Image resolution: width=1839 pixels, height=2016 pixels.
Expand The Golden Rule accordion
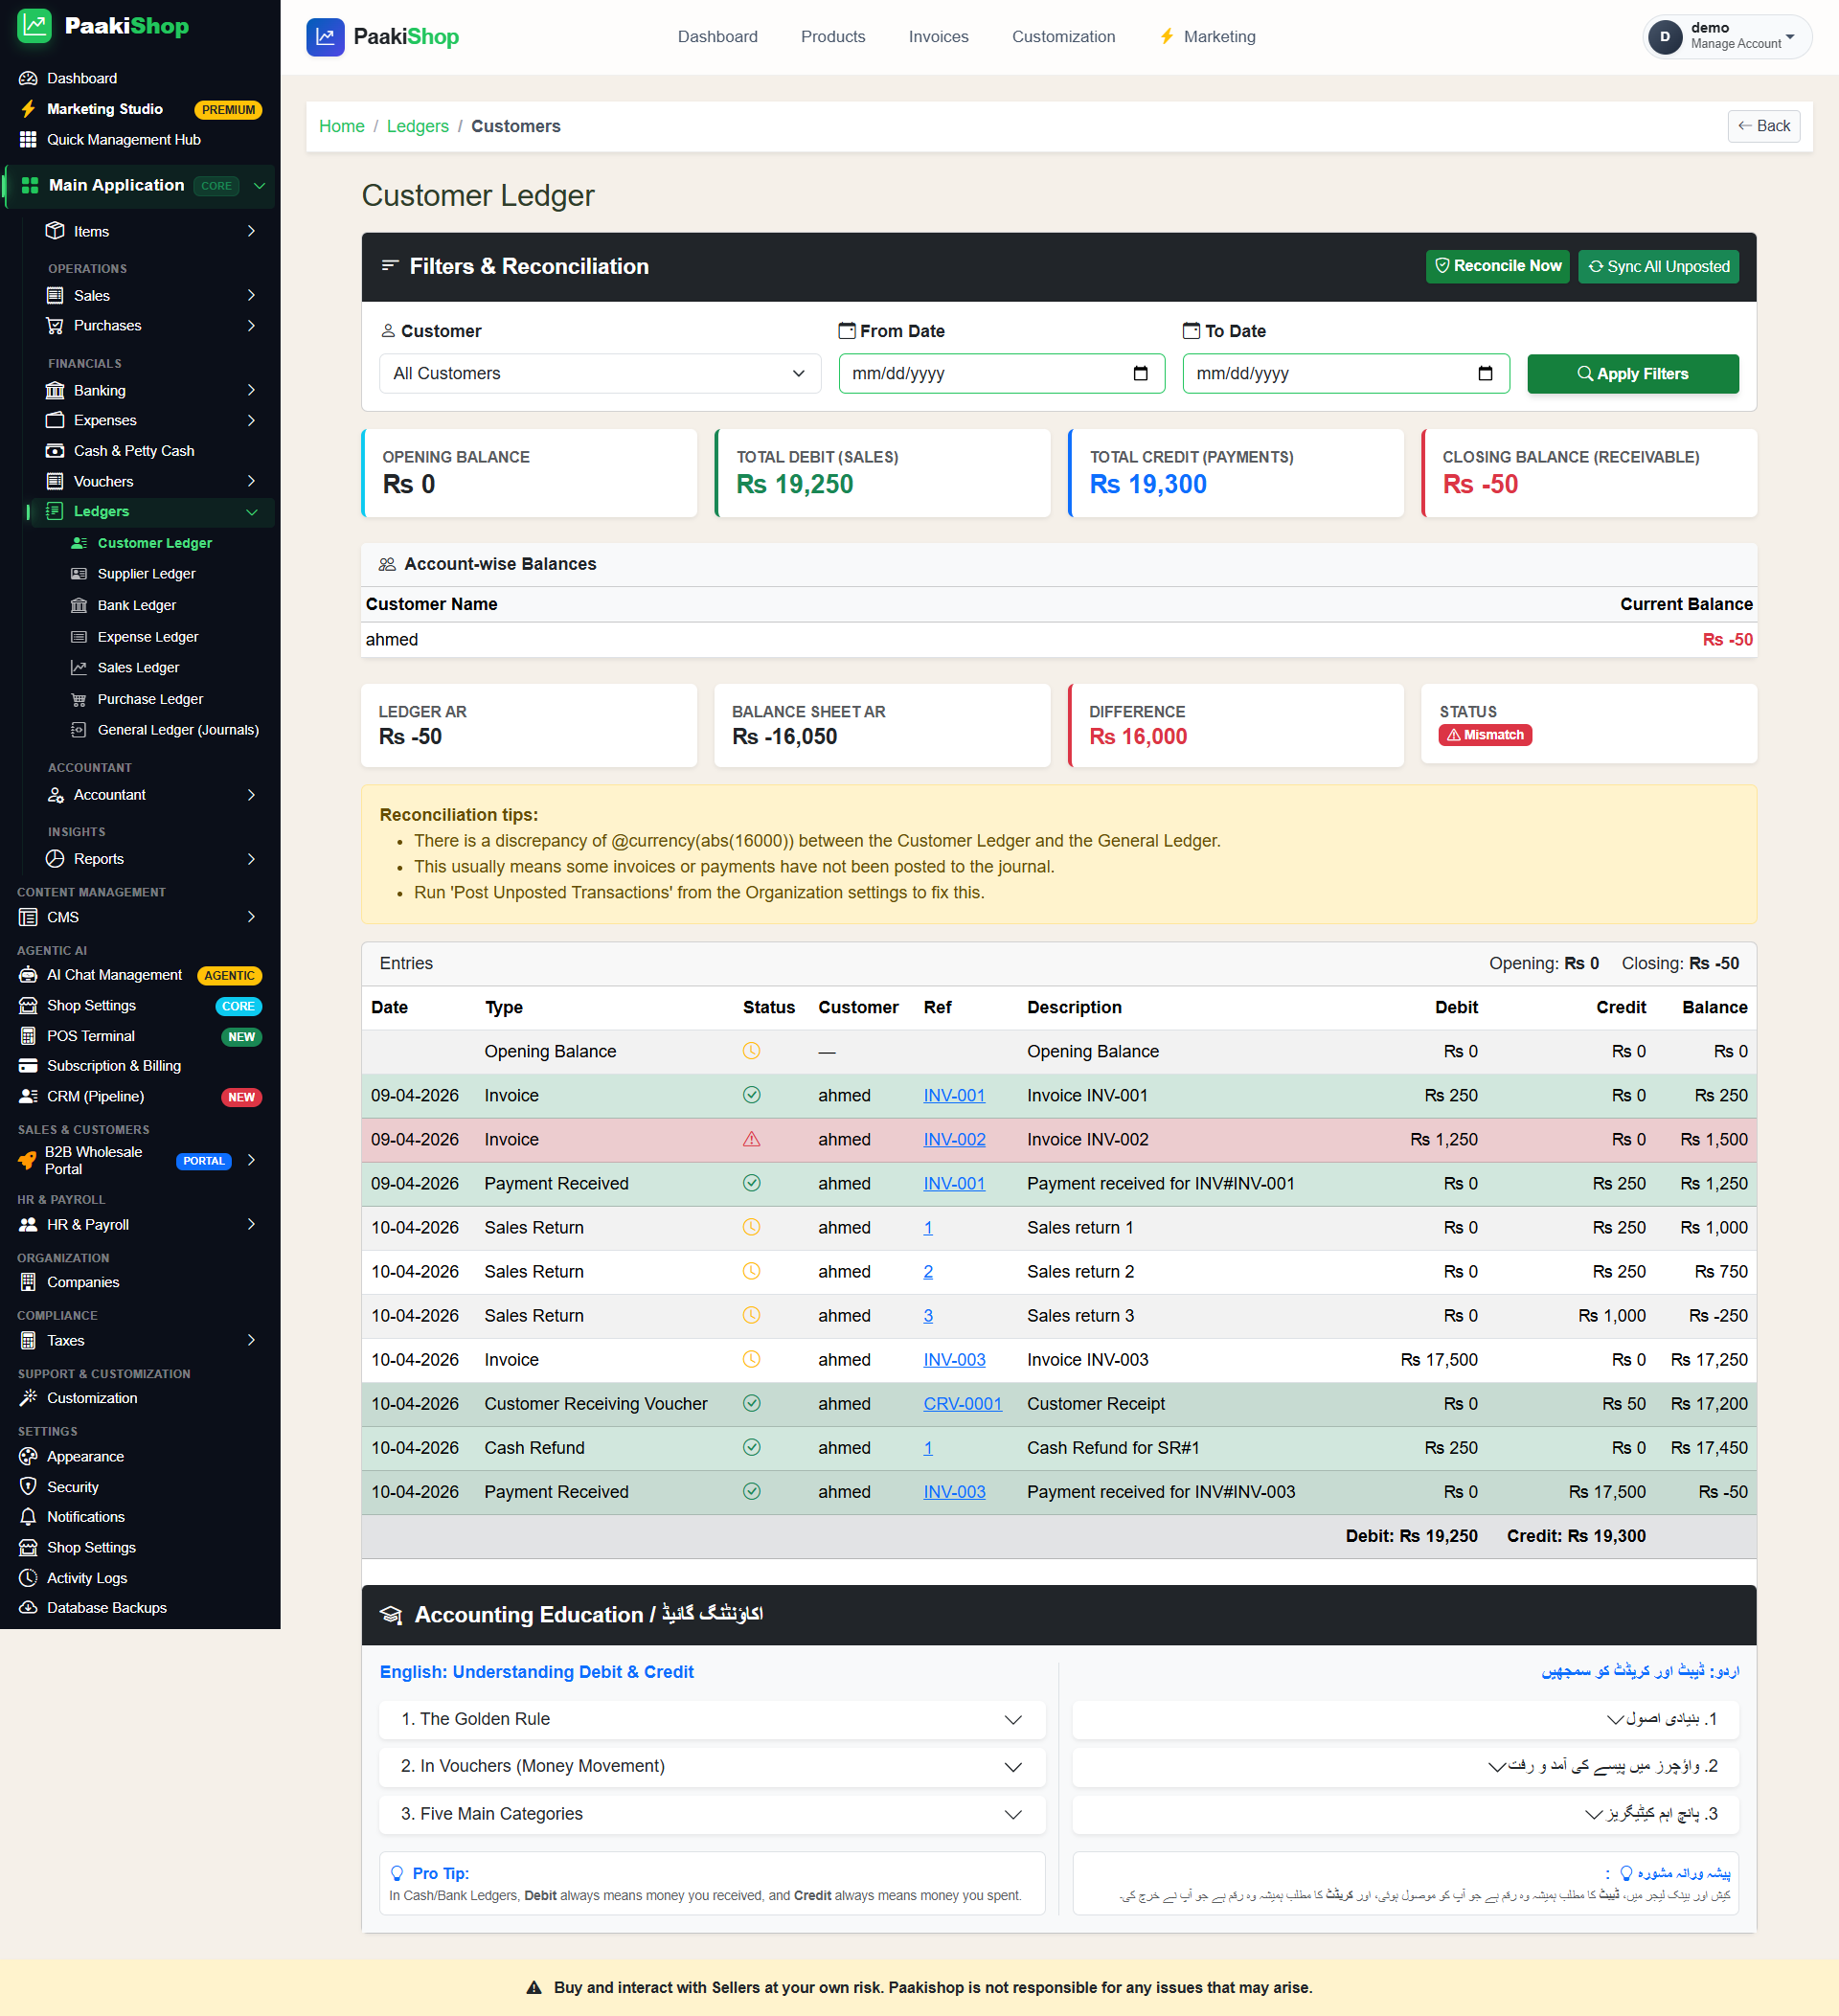(712, 1720)
